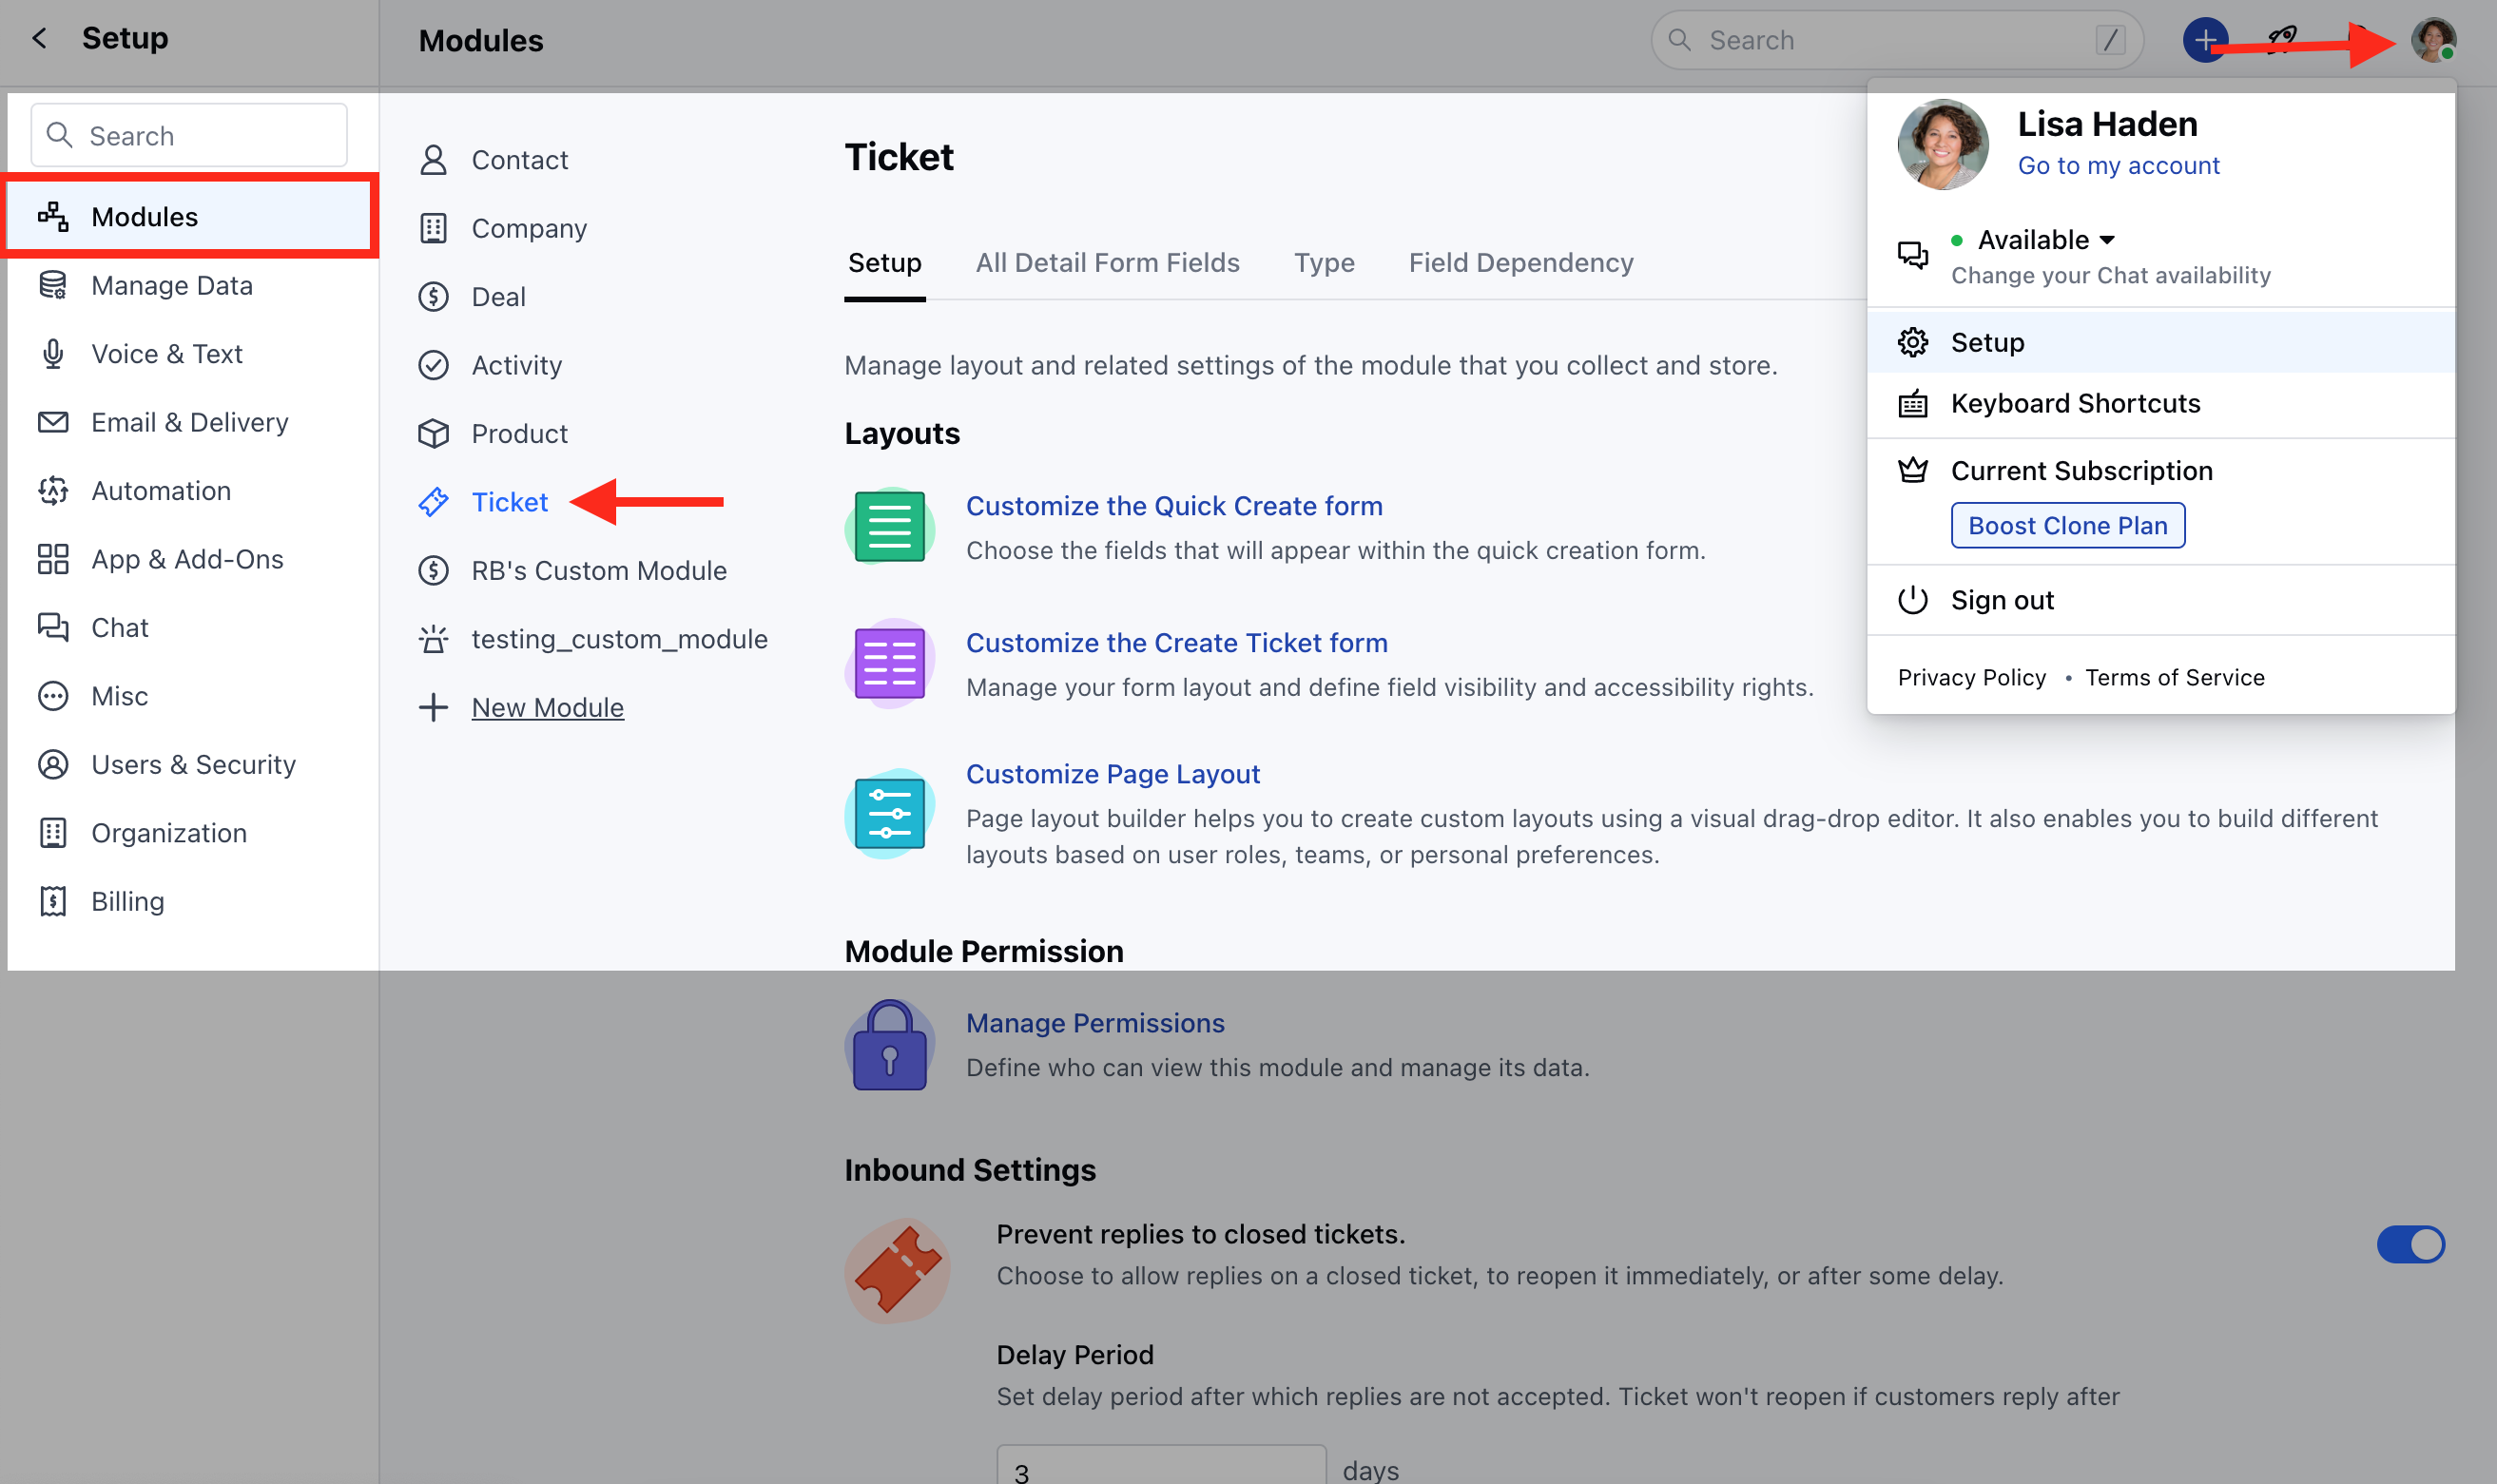Click the Manage Permissions padlock icon

889,1044
